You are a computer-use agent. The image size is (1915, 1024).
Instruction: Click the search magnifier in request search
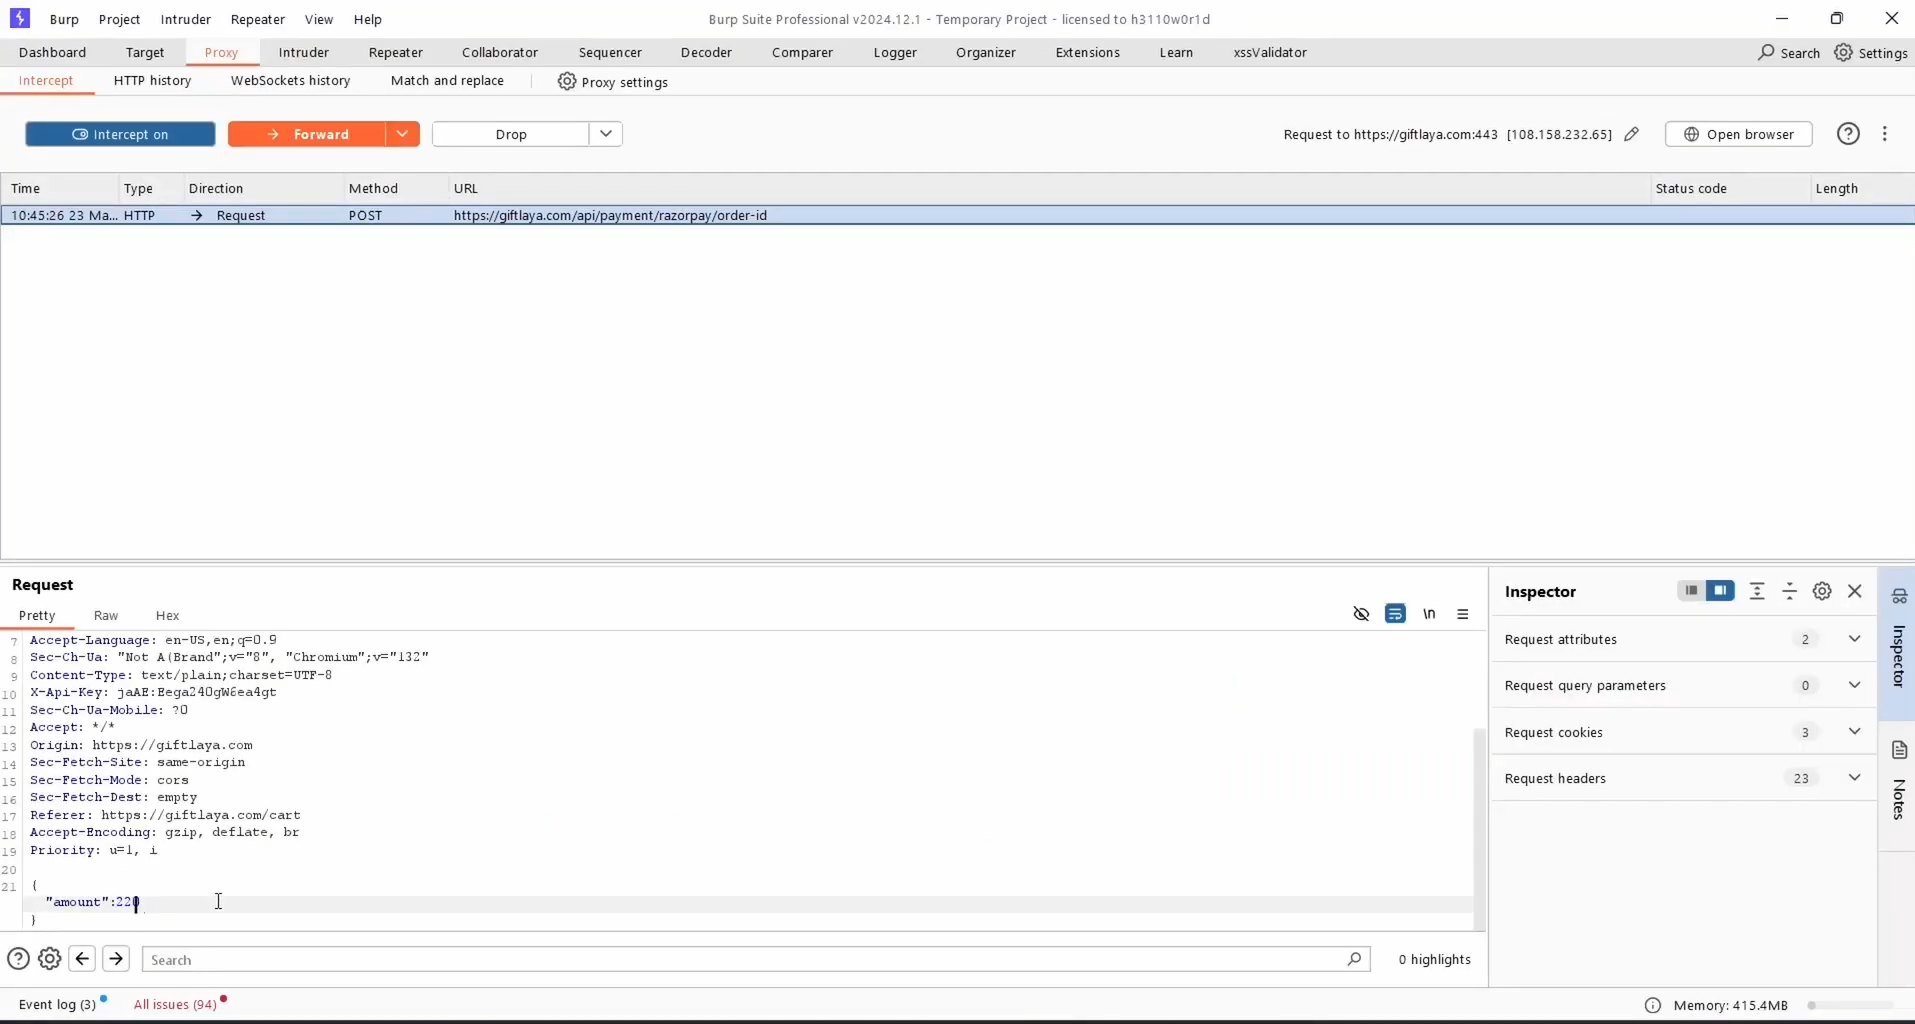click(1354, 959)
